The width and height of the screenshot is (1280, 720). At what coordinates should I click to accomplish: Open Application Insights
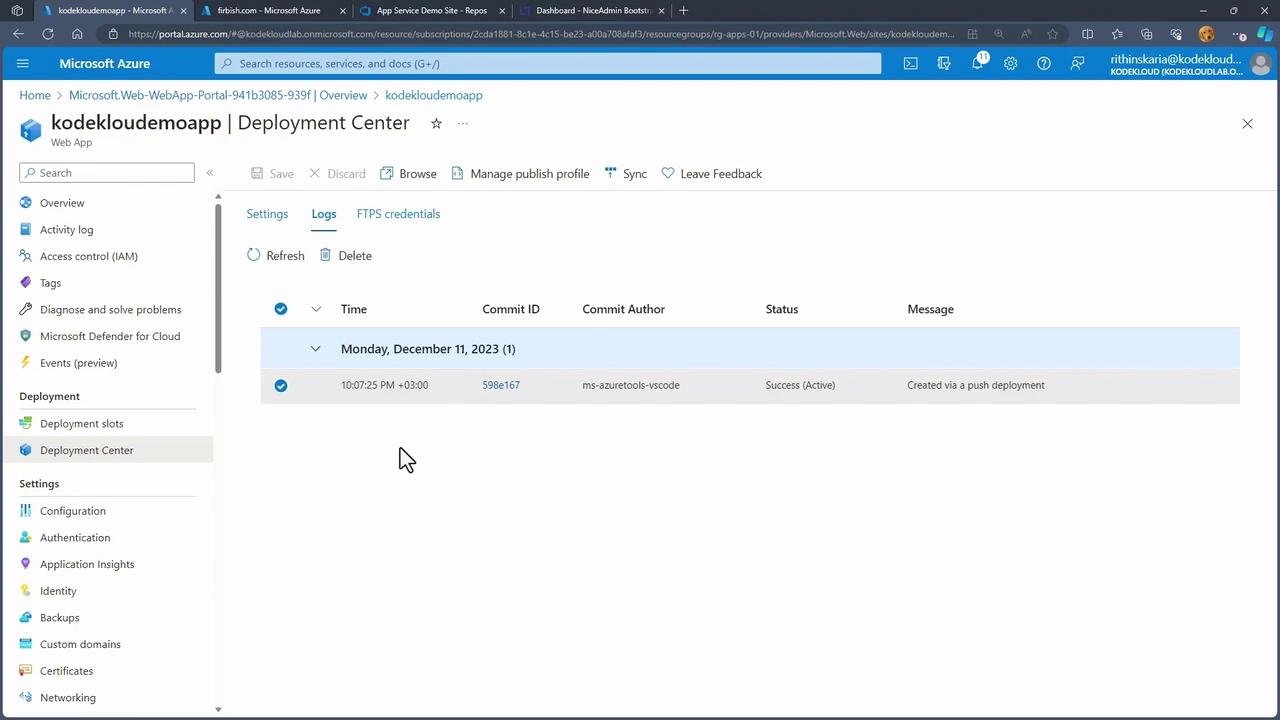(x=87, y=564)
